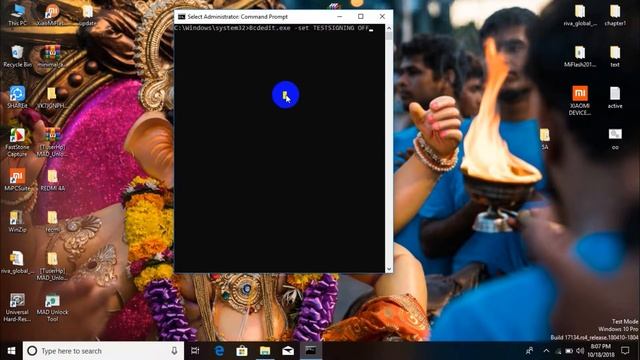Select the VK7JGNPH folder icon
The height and width of the screenshot is (360, 640).
[x=52, y=97]
